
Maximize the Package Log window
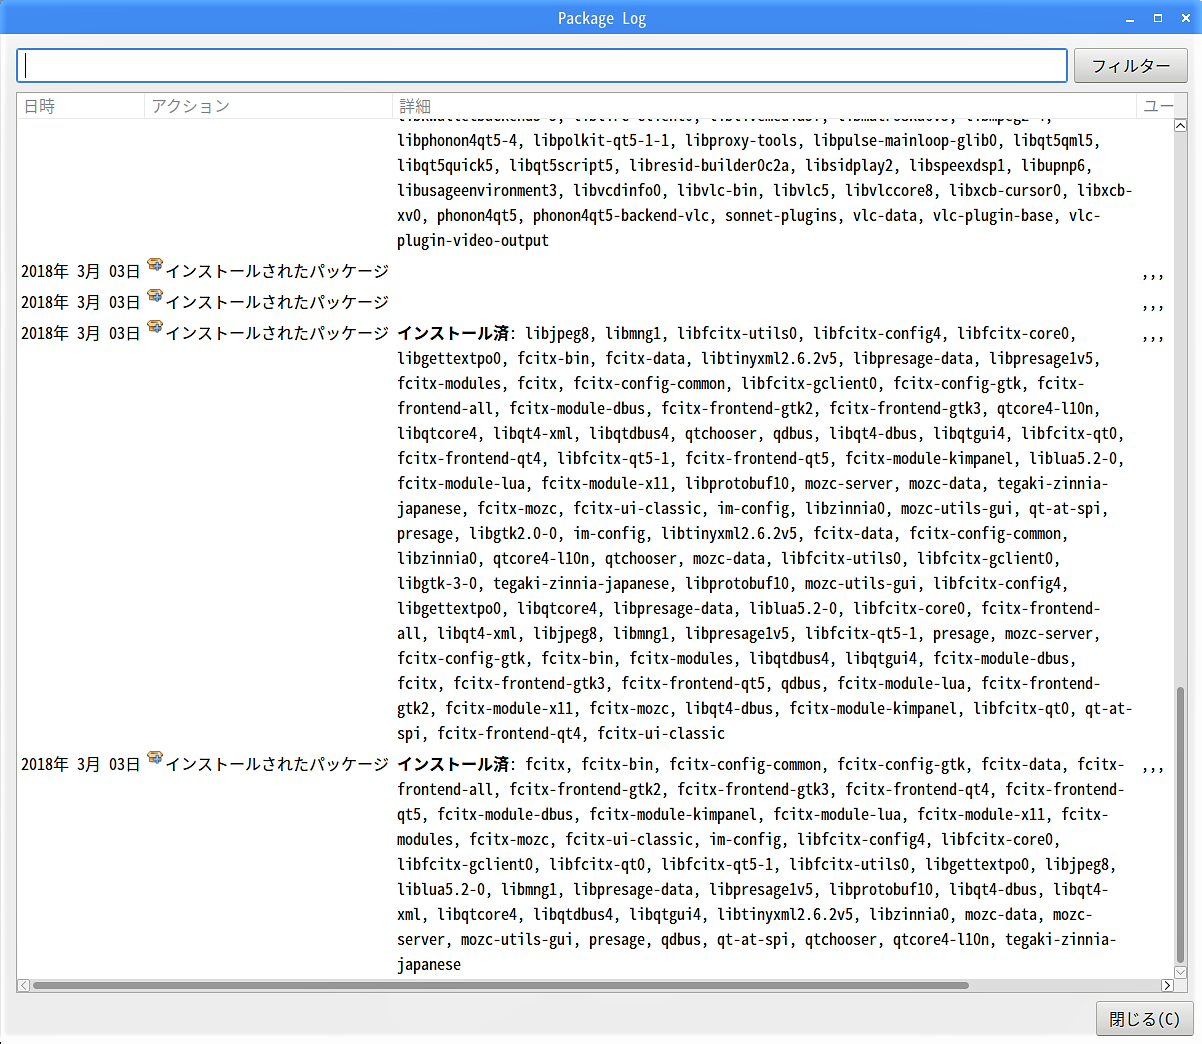coord(1158,18)
